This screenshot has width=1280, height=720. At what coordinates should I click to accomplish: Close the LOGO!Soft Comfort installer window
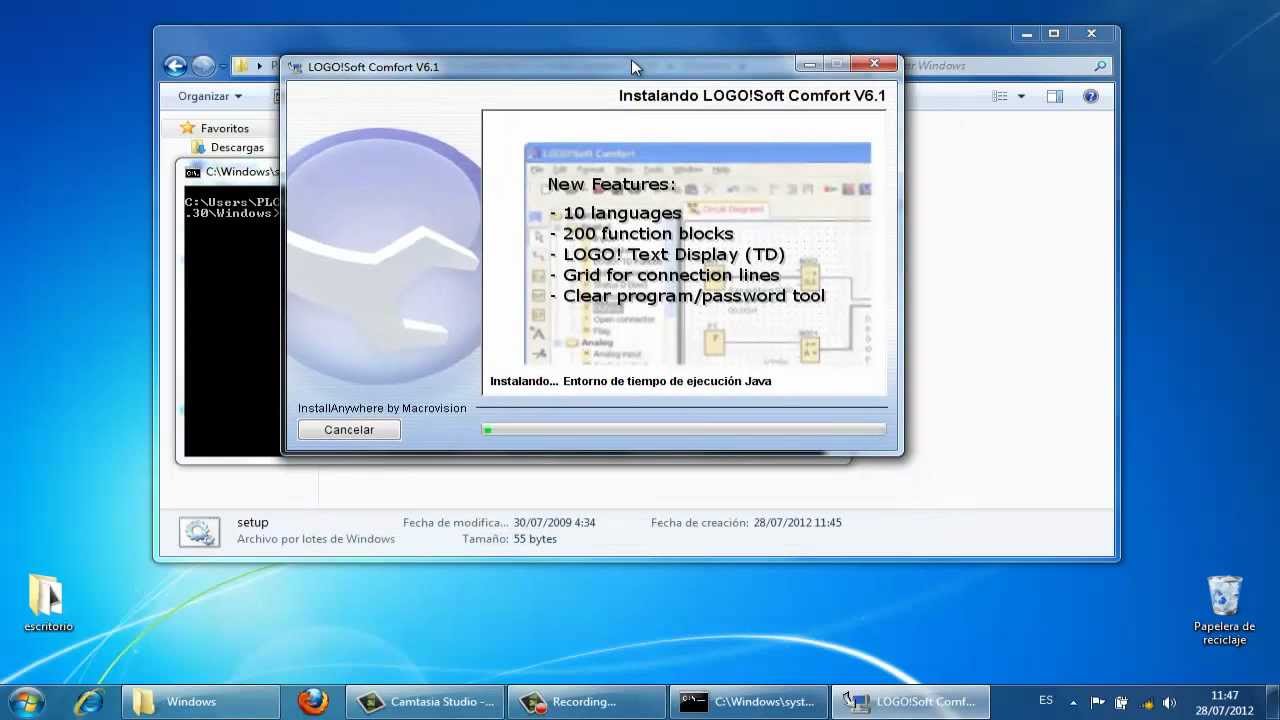coord(875,64)
